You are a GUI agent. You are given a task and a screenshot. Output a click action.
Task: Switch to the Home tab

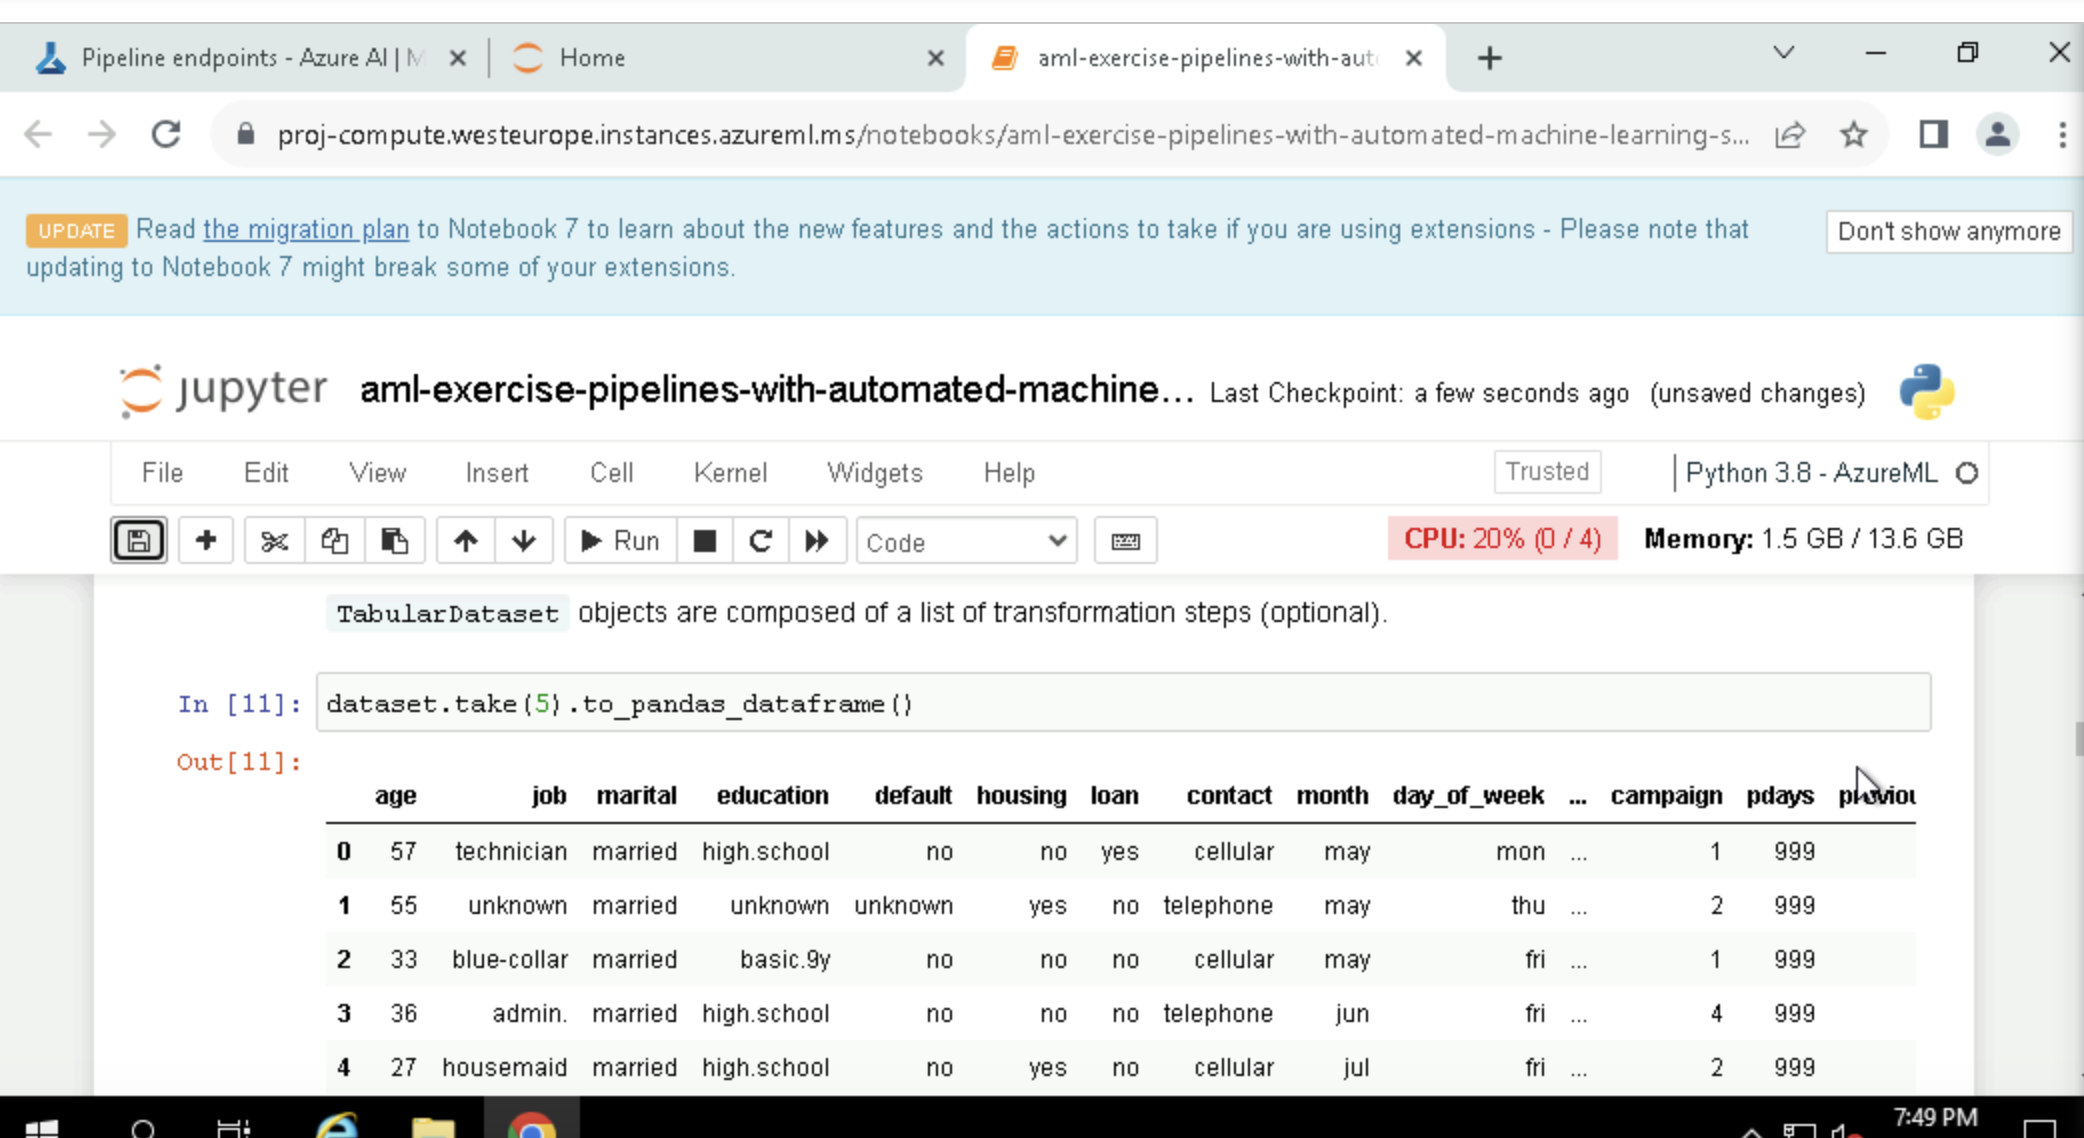[592, 58]
